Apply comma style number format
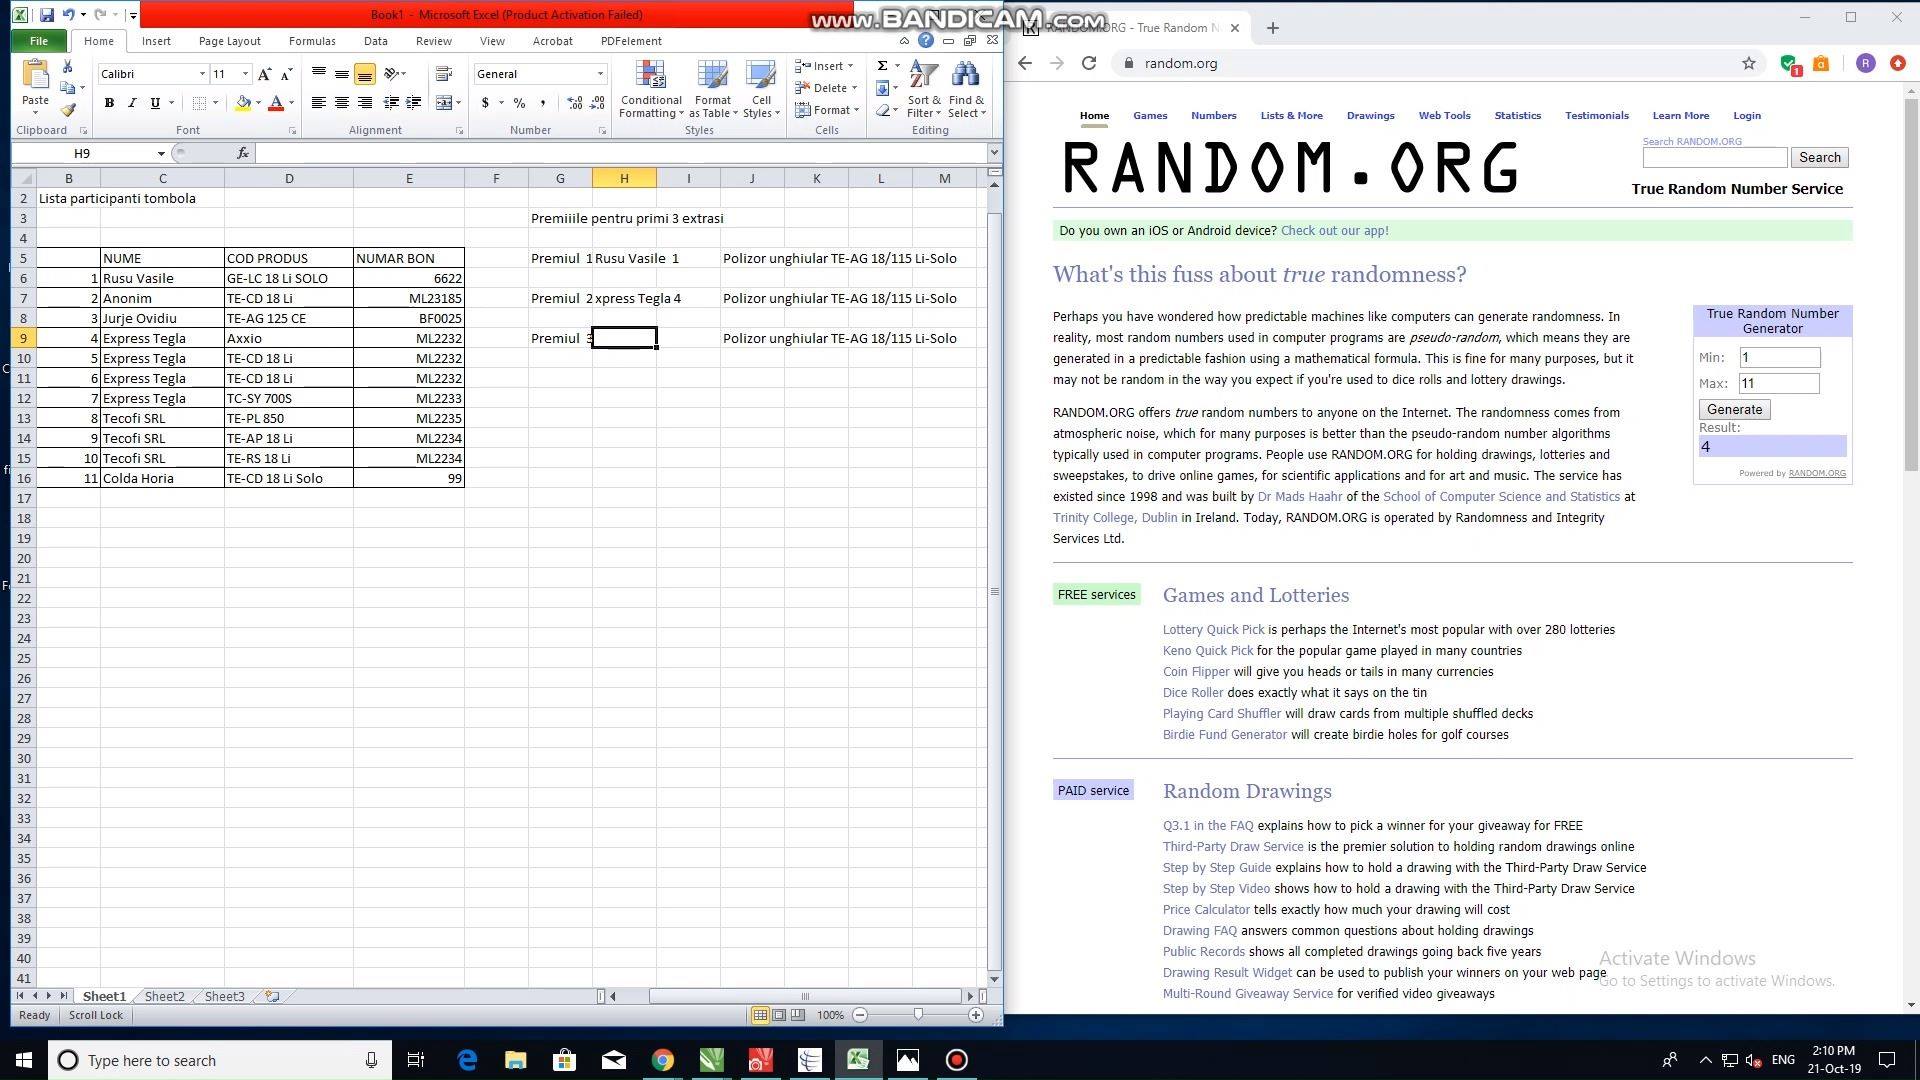Viewport: 1920px width, 1080px height. (x=543, y=103)
